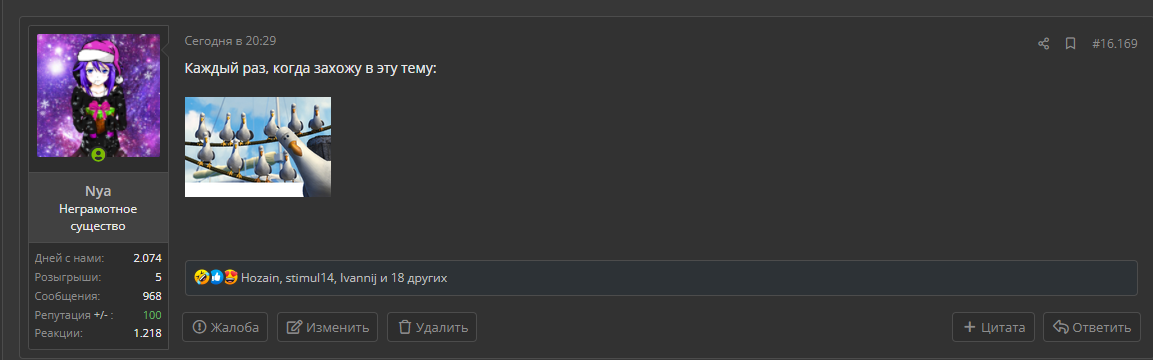Add the post to multi-quote with Цитата
The width and height of the screenshot is (1153, 360).
tap(993, 327)
